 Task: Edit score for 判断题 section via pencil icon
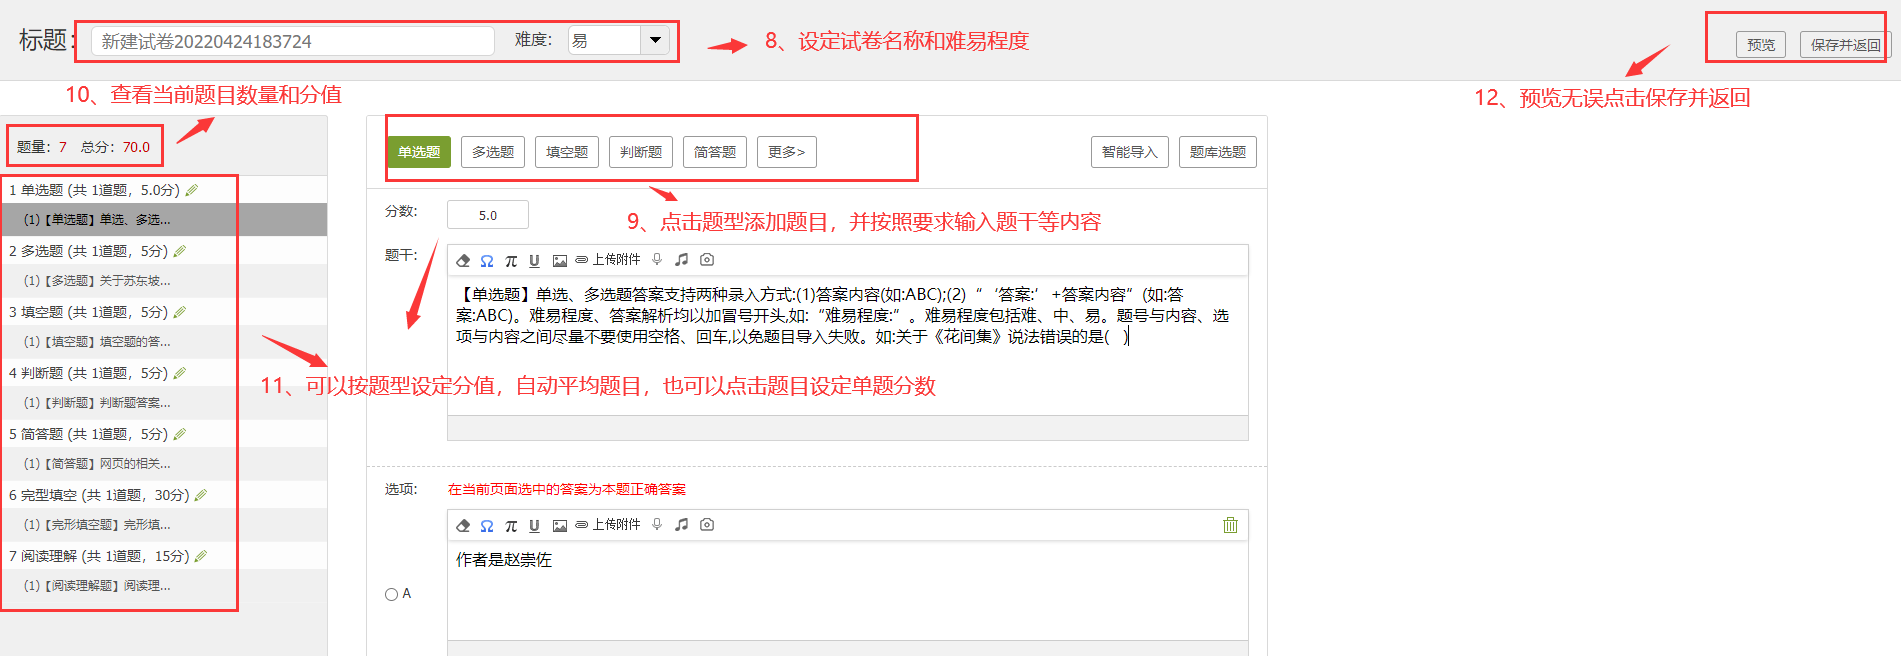click(180, 373)
